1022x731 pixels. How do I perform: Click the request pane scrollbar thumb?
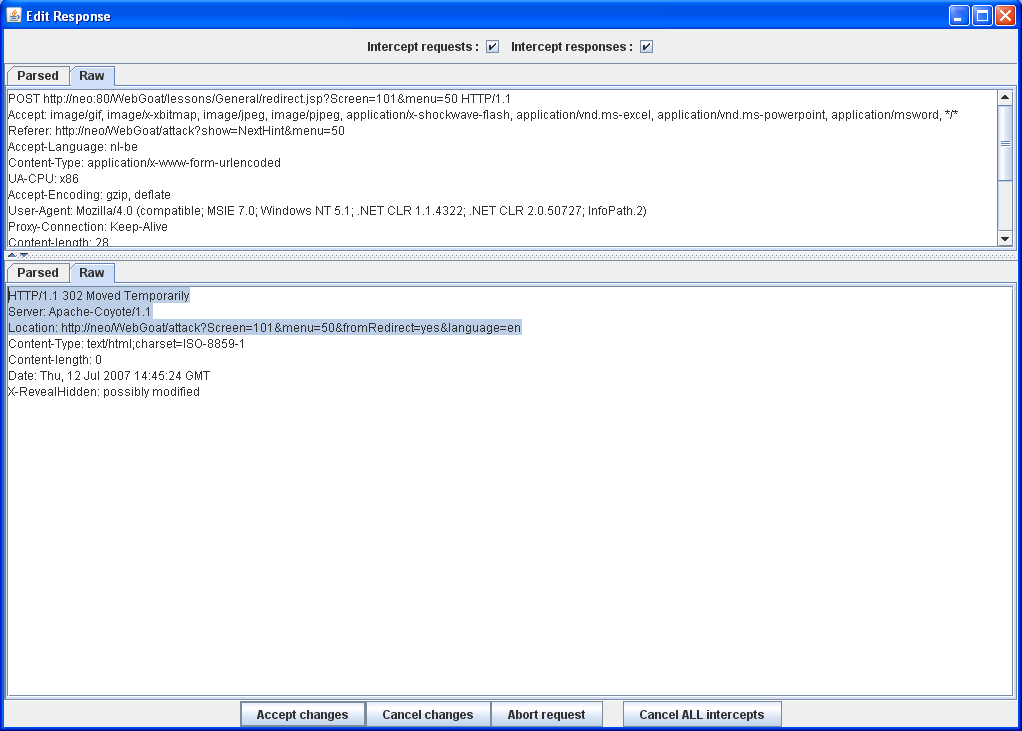(x=1005, y=144)
